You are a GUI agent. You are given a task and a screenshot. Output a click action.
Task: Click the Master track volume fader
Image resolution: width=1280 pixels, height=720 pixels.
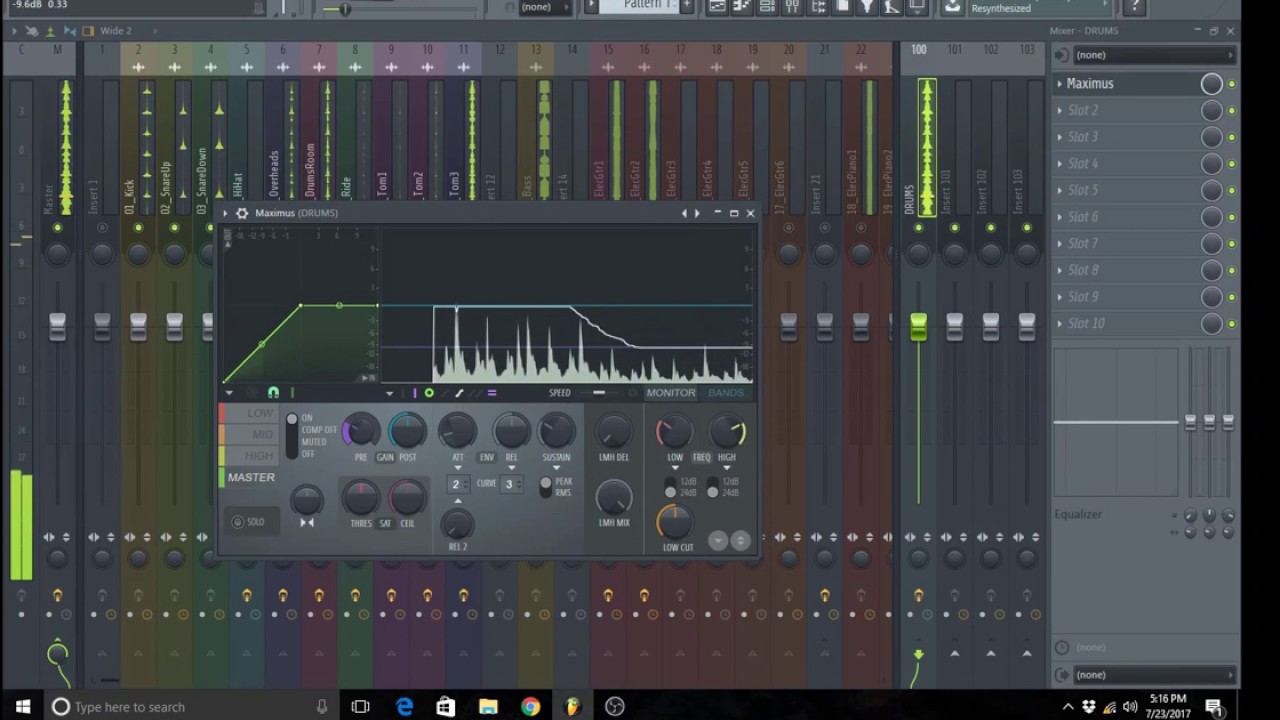coord(57,326)
